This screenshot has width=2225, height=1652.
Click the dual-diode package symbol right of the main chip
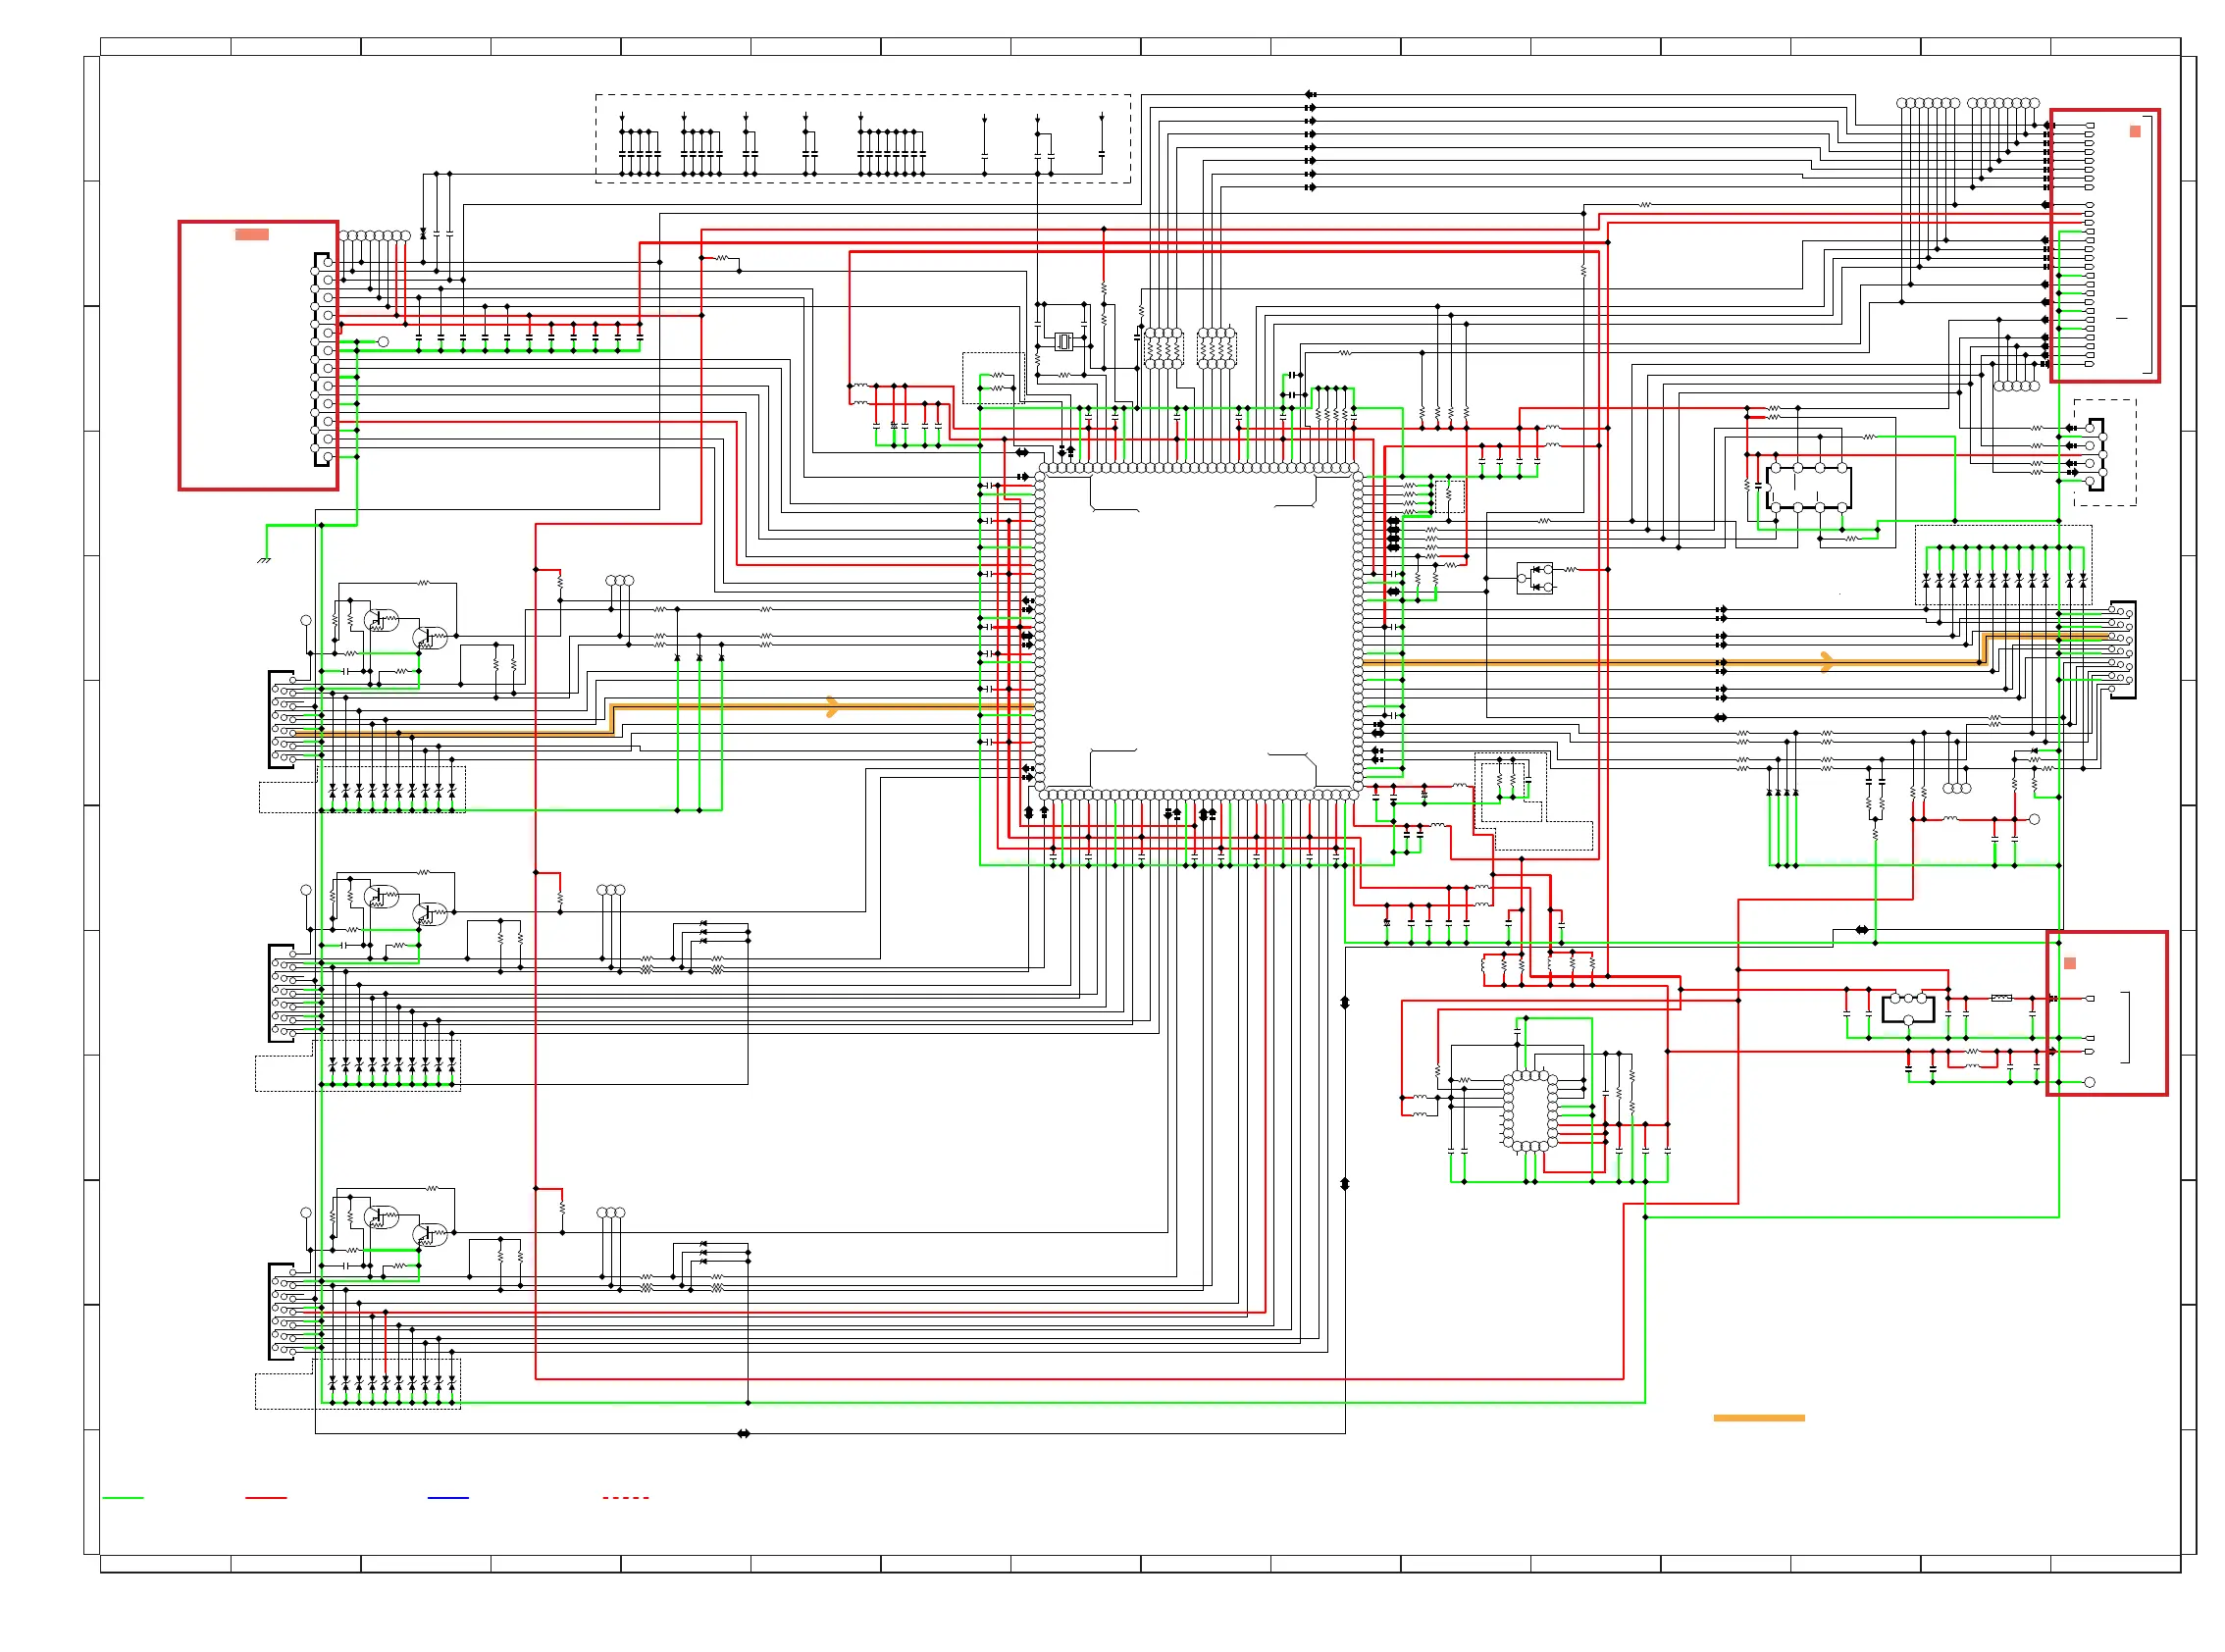(x=1535, y=577)
